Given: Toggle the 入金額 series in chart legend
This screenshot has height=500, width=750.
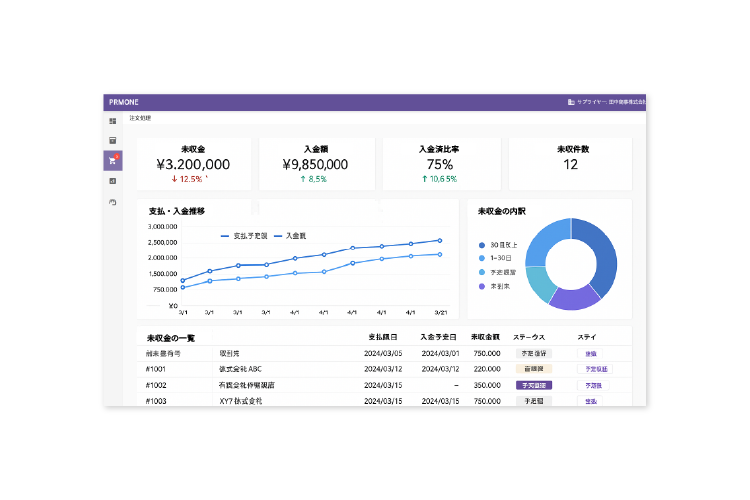Looking at the screenshot, I should tap(289, 236).
